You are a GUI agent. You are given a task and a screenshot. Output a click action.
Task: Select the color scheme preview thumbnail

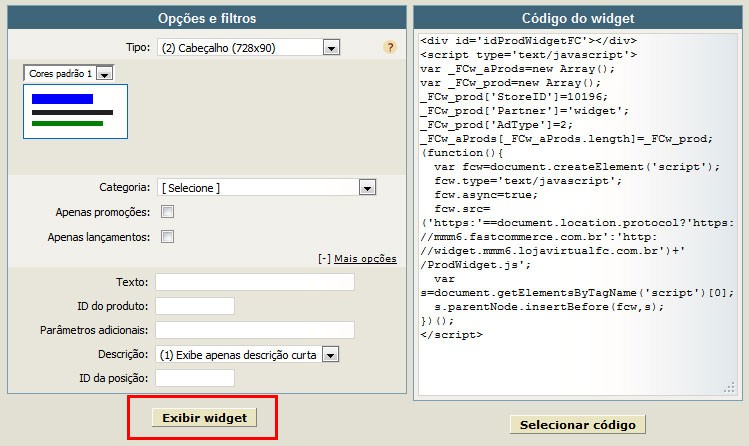pyautogui.click(x=75, y=111)
